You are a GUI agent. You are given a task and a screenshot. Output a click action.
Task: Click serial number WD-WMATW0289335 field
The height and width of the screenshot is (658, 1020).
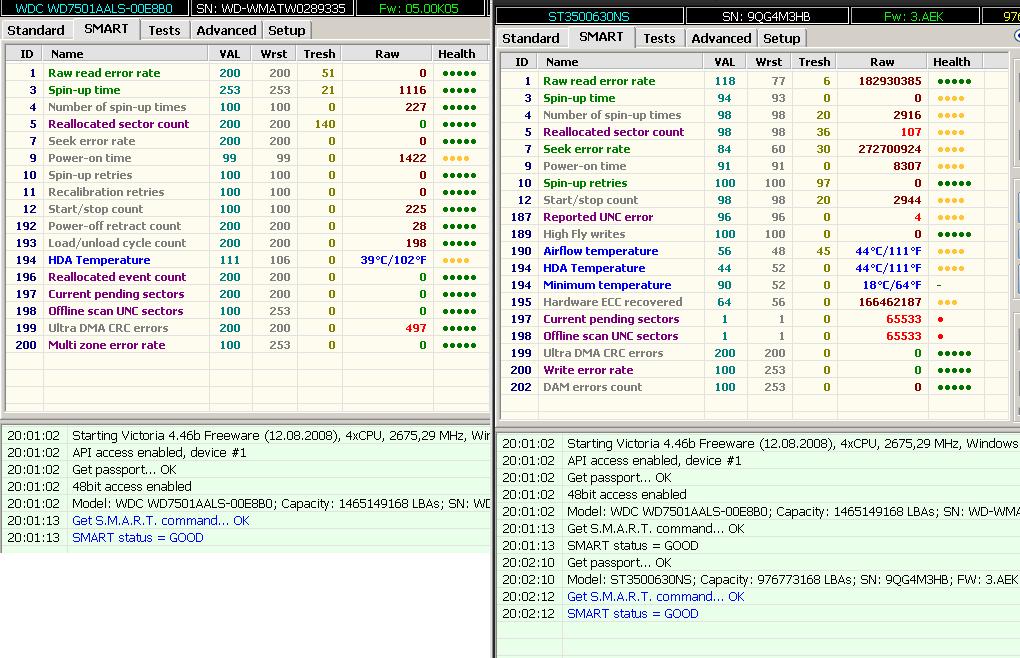coord(271,8)
